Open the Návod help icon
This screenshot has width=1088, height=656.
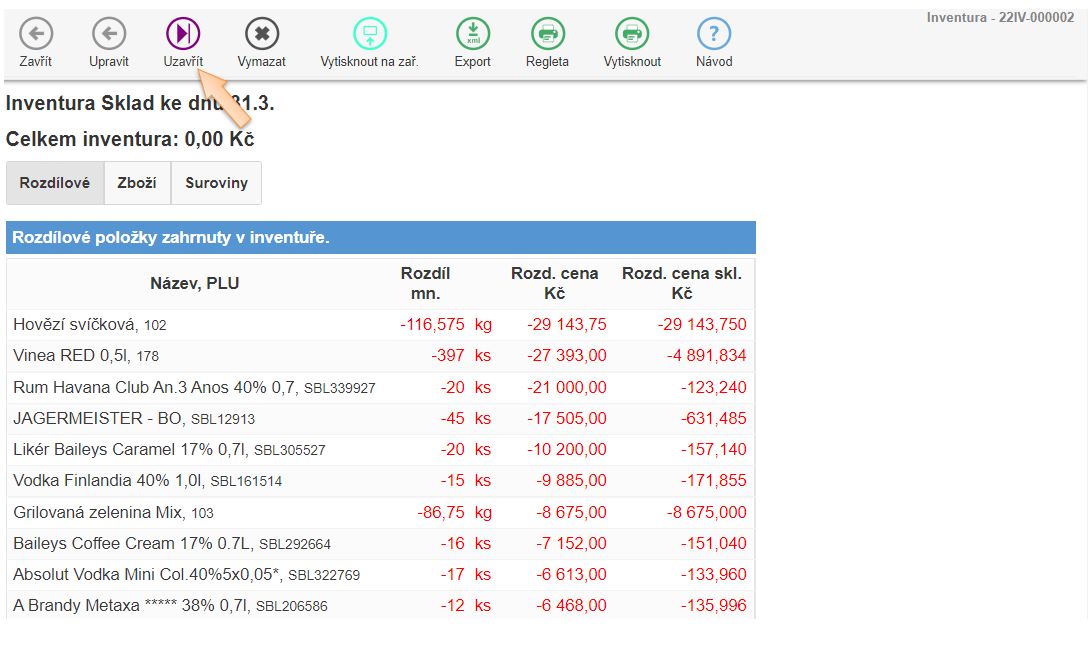tap(714, 35)
